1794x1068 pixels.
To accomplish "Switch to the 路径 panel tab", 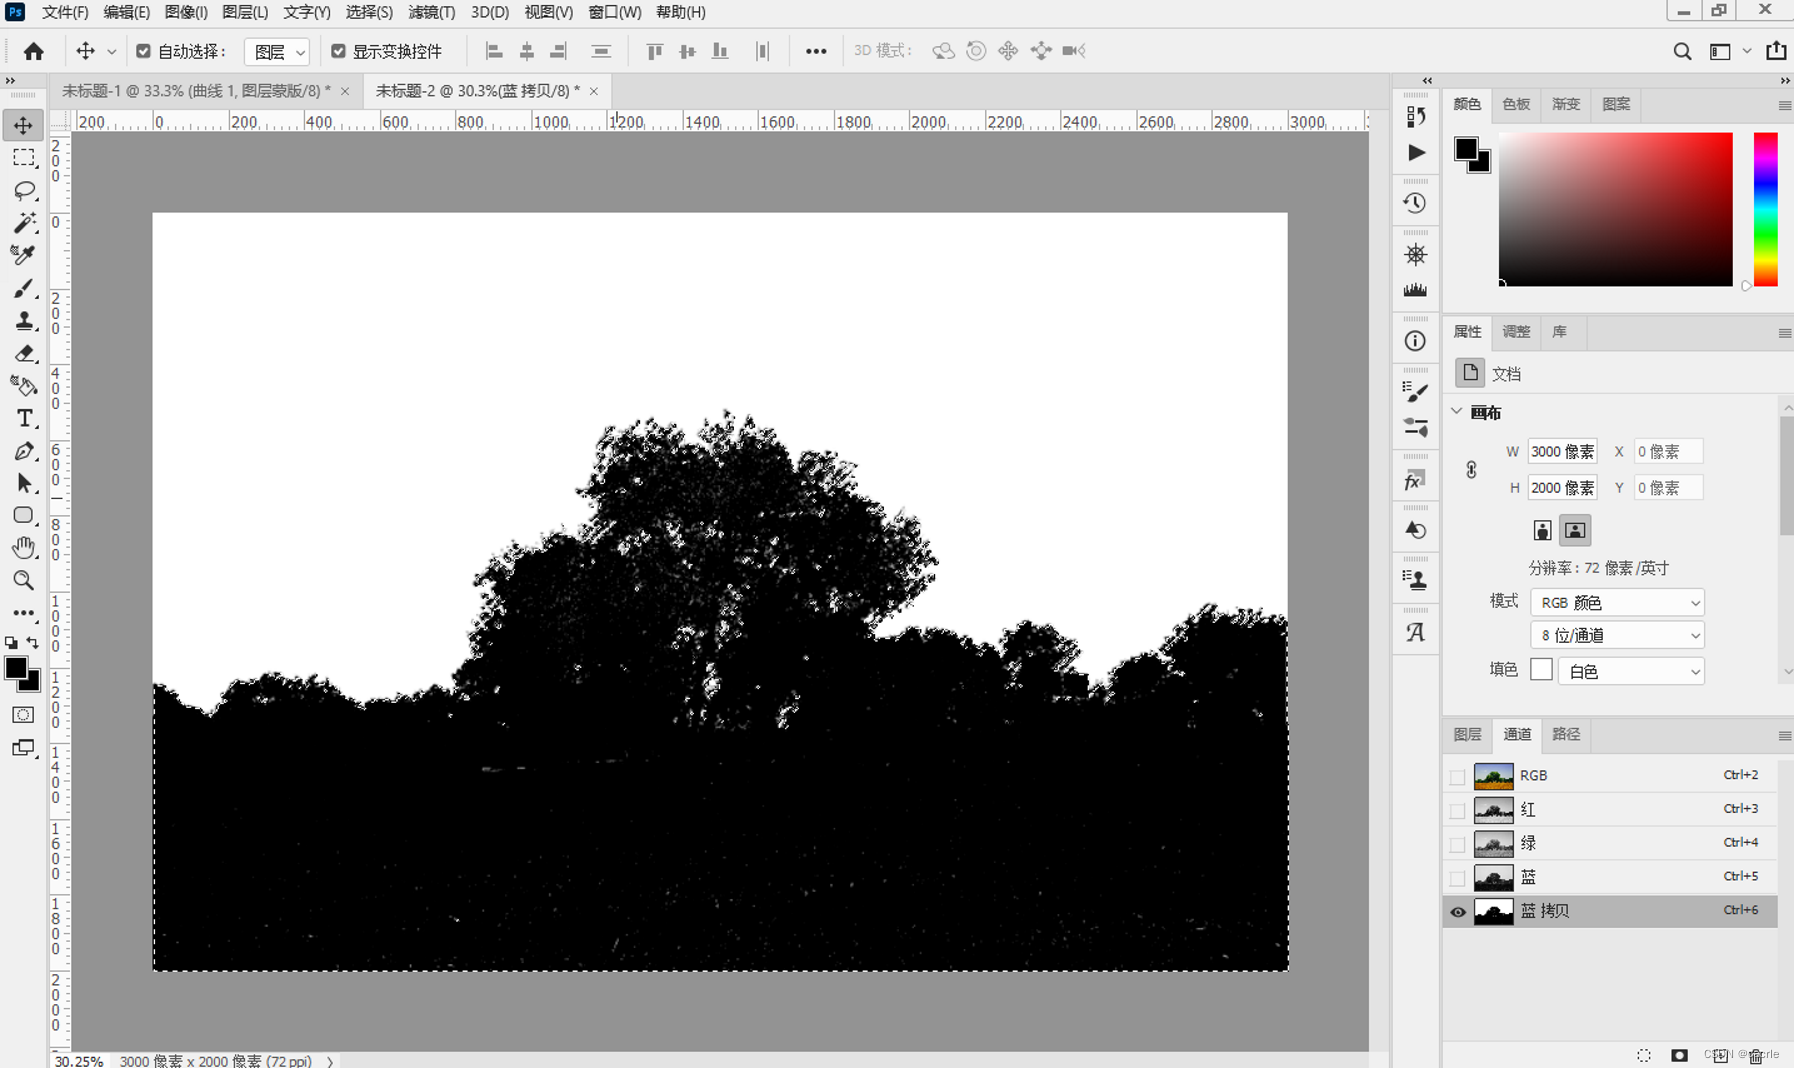I will pyautogui.click(x=1566, y=734).
